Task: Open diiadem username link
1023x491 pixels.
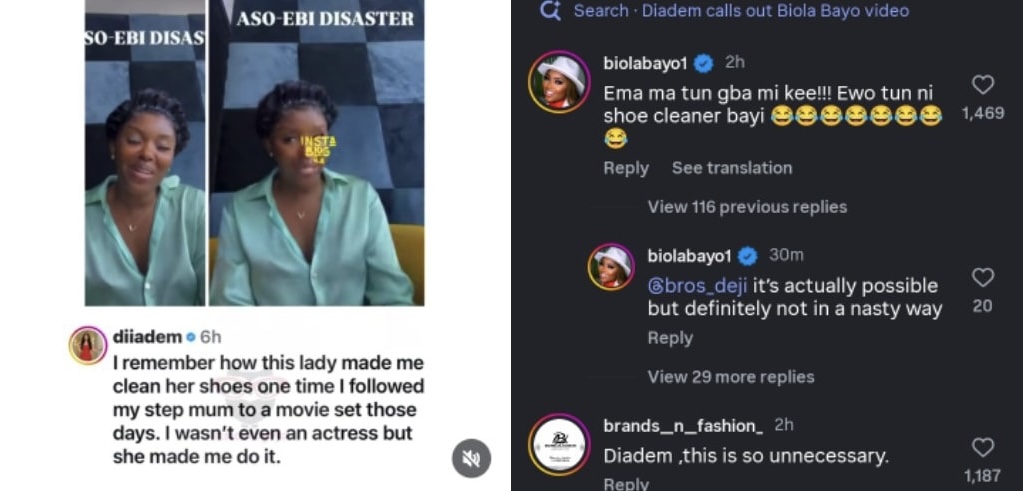Action: tap(147, 336)
